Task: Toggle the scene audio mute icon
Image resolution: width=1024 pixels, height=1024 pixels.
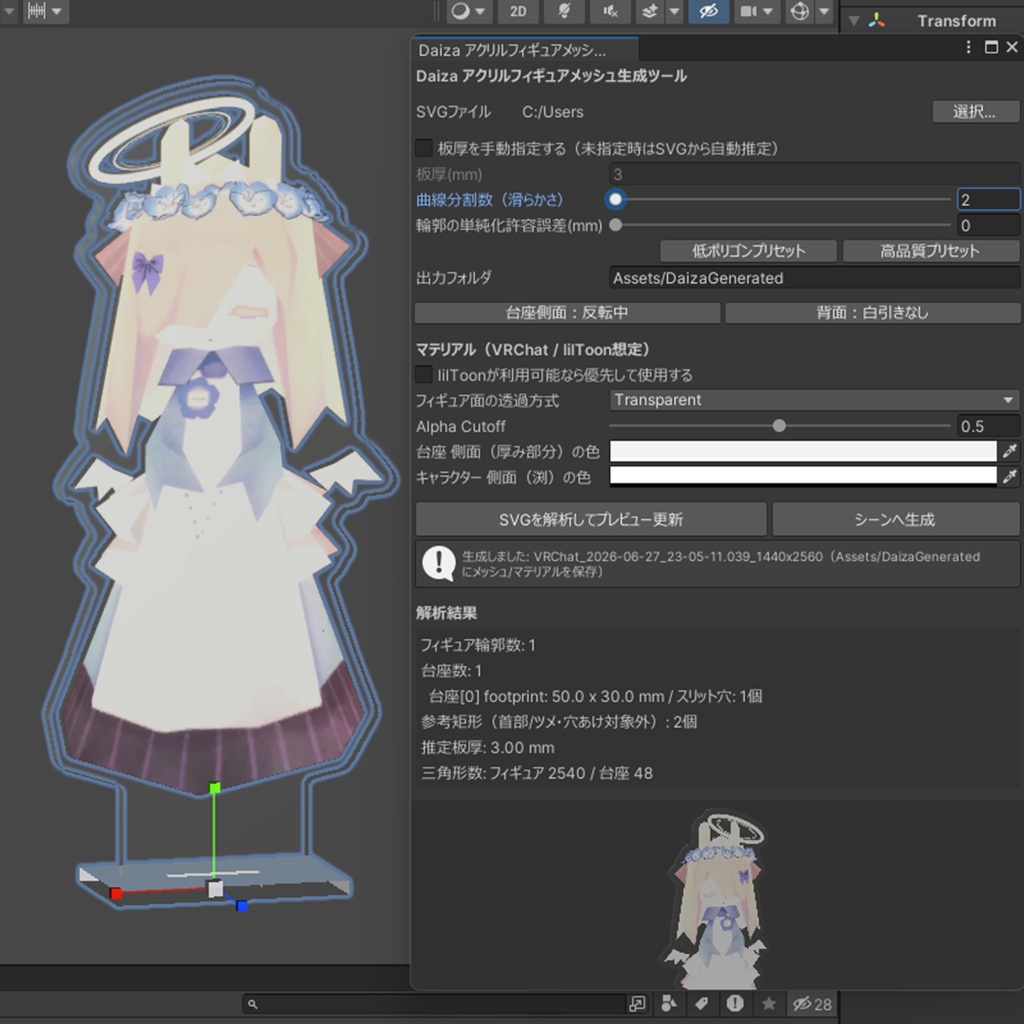Action: point(610,11)
